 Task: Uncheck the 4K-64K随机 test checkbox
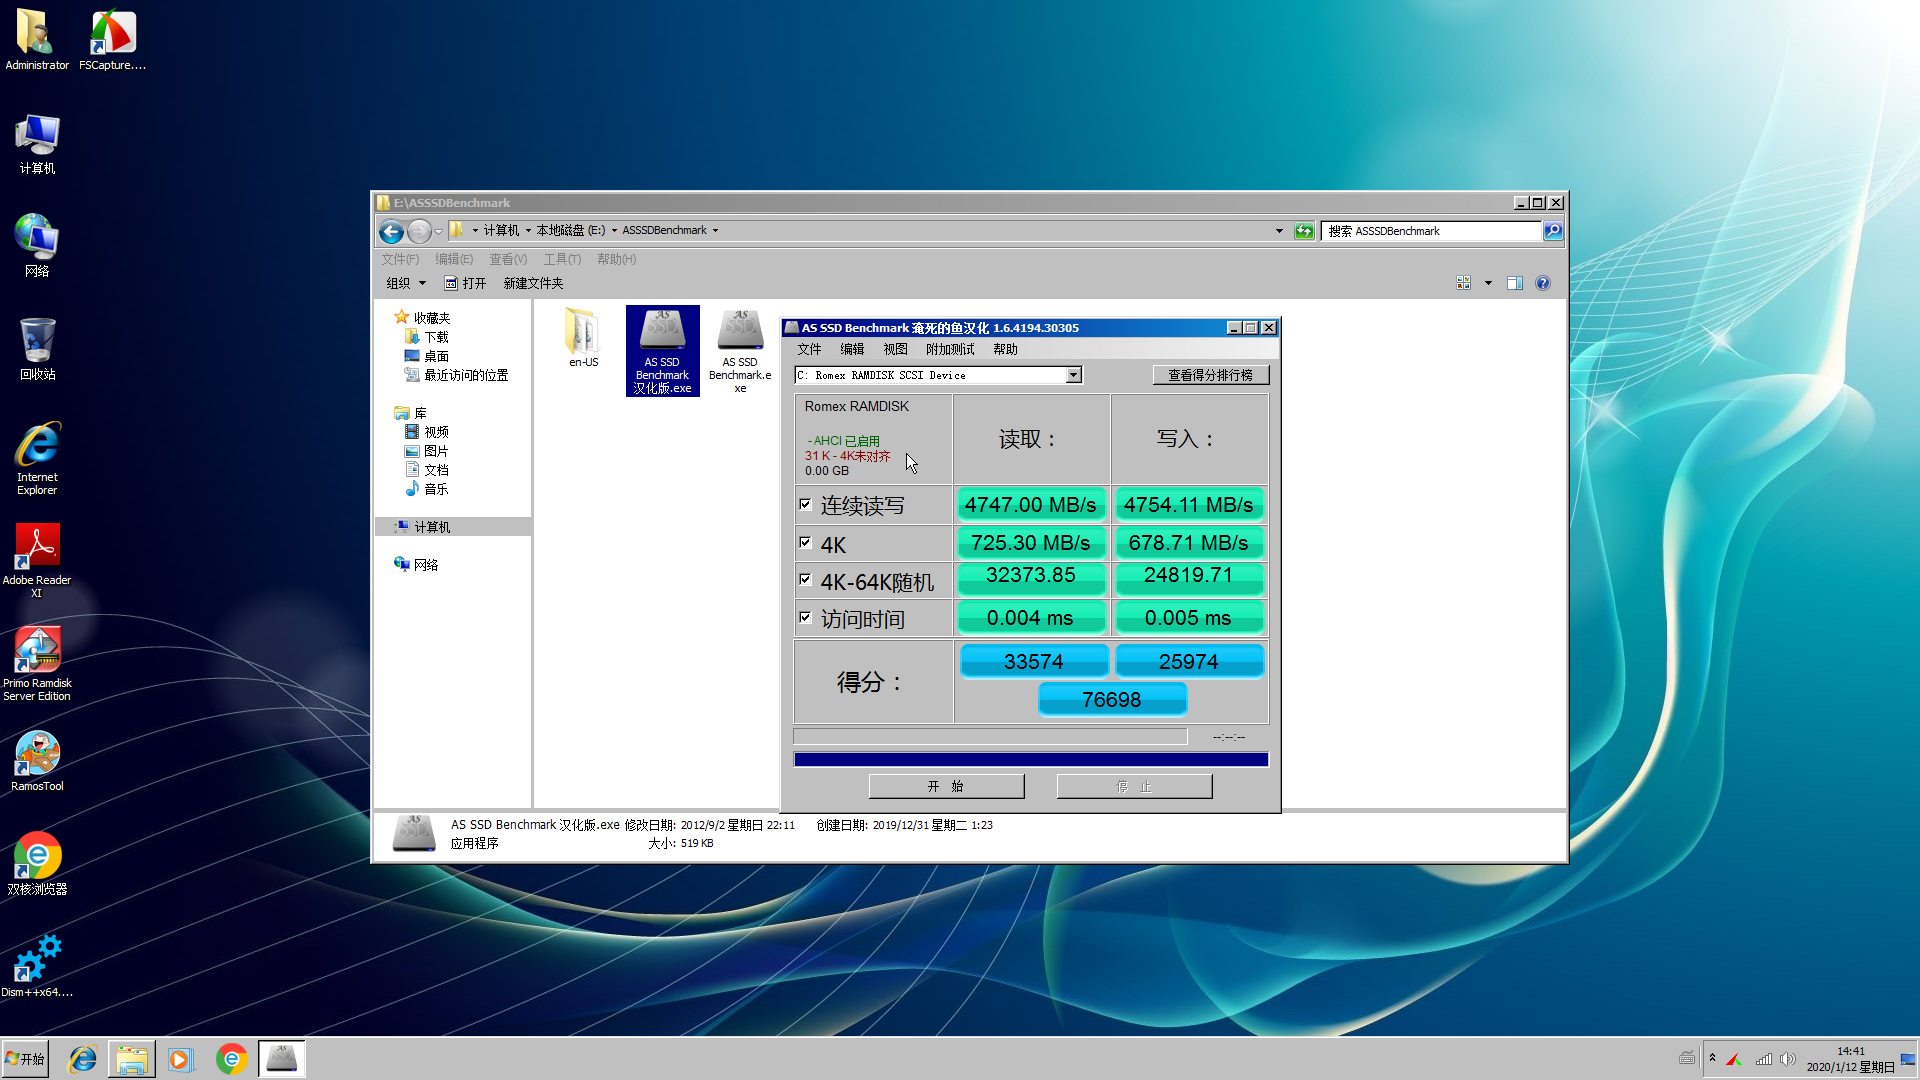coord(805,580)
